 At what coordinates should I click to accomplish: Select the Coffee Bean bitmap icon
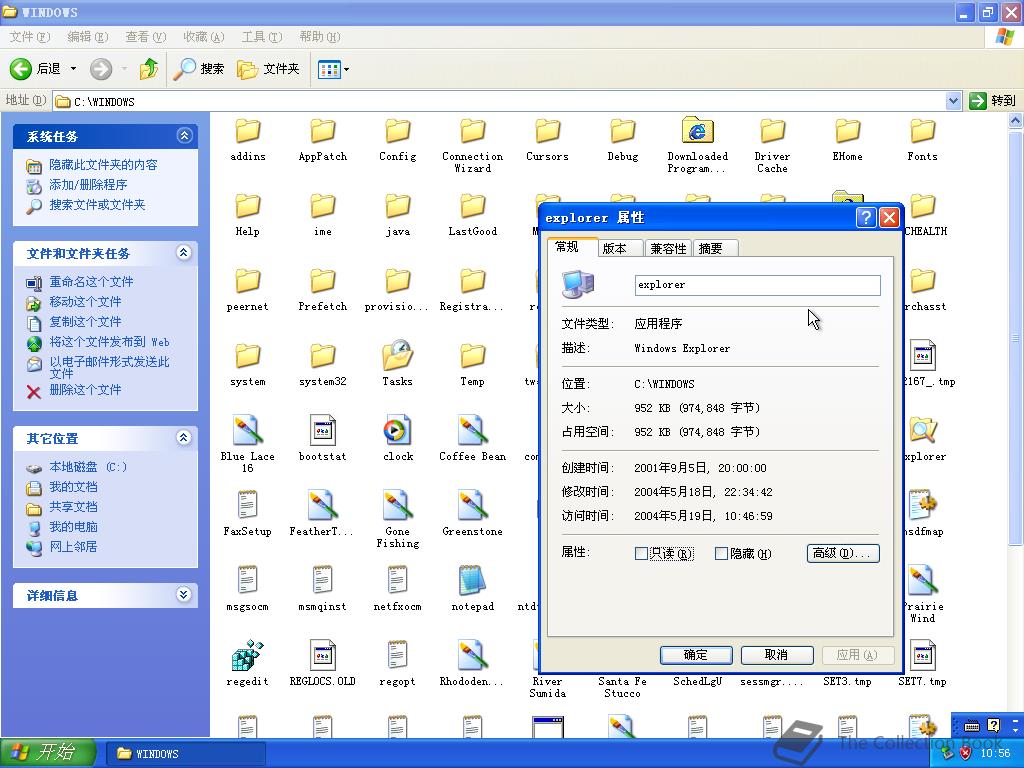(472, 430)
